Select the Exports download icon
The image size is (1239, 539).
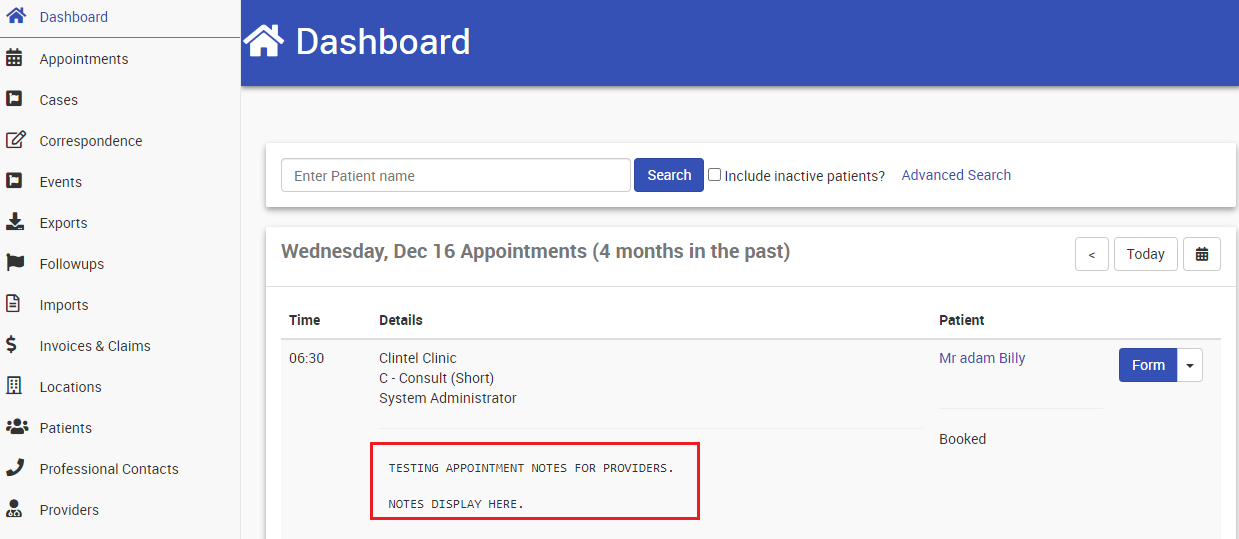tap(14, 222)
